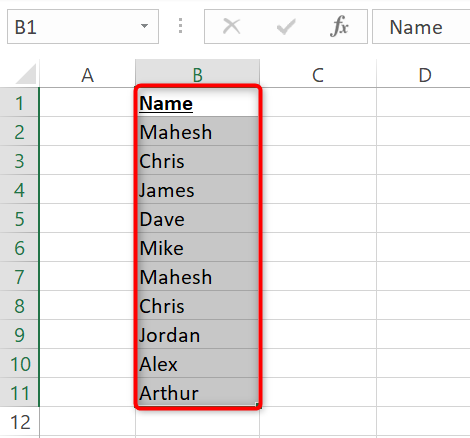Select the cell containing Arthur
Screen dimensions: 470x438
198,392
